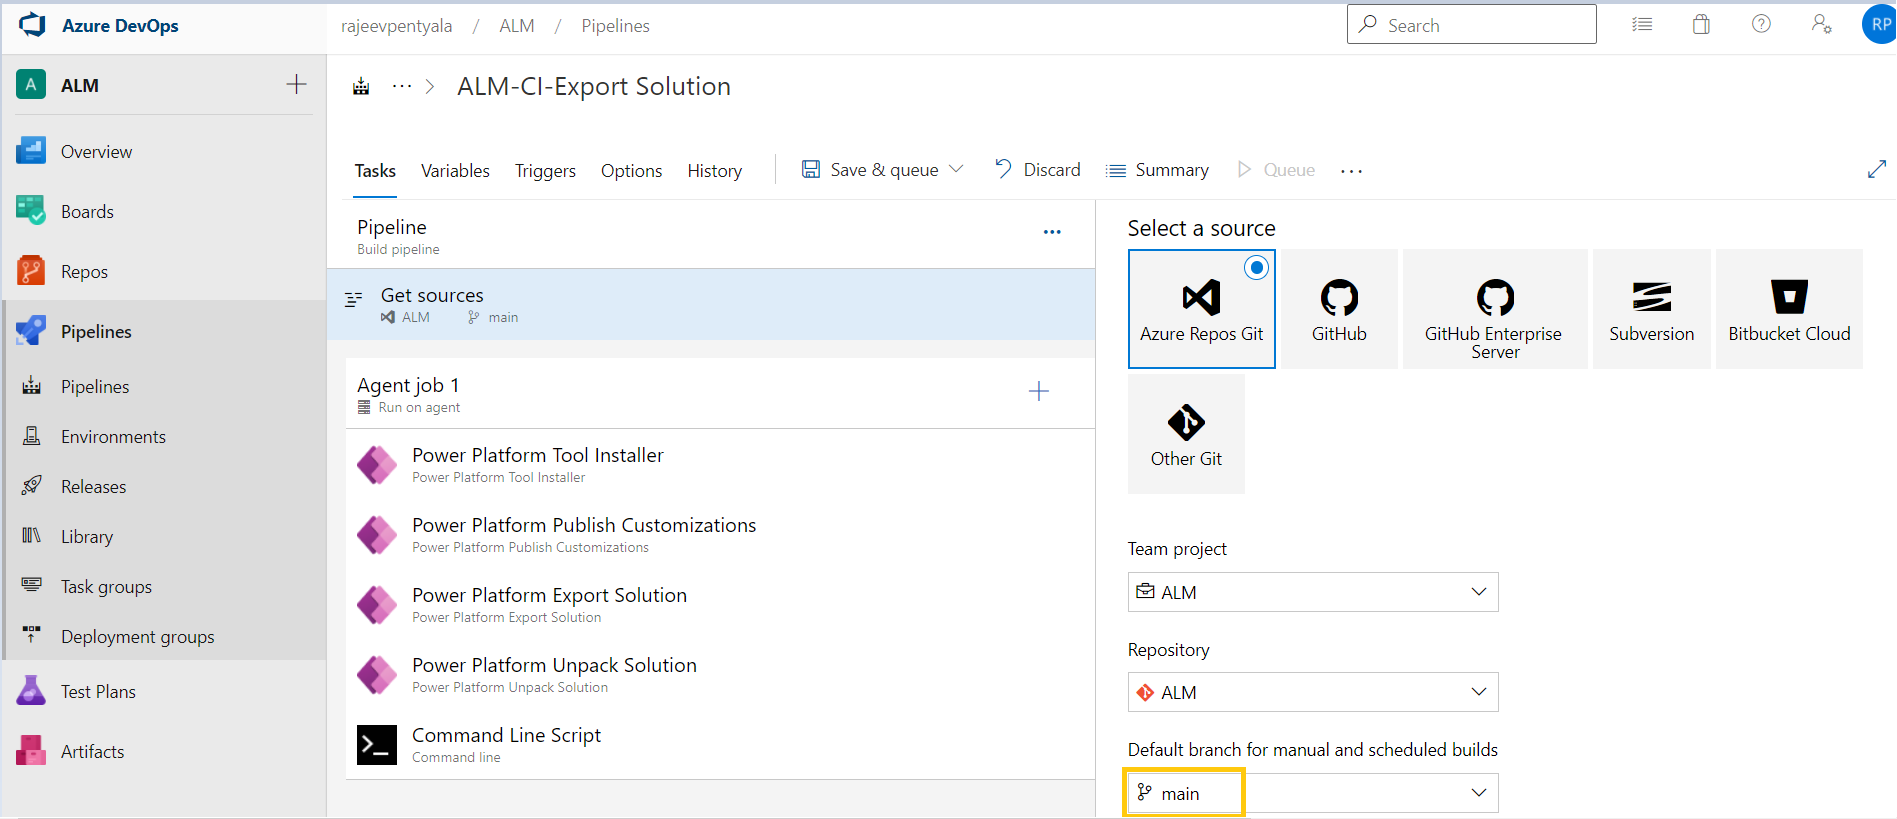Open the Azure DevOps home logo
Screen dimensions: 1897x819
click(33, 25)
